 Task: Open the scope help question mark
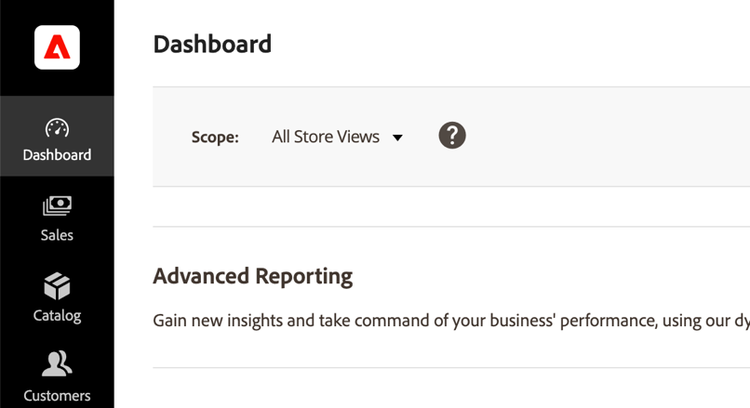coord(453,136)
